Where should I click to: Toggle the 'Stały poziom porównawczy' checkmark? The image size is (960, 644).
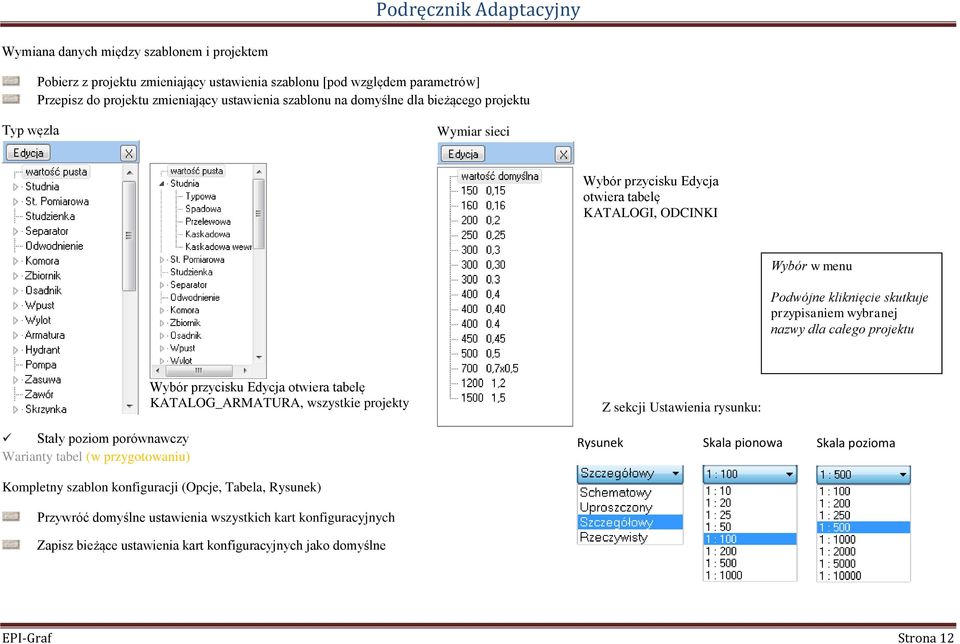tap(7, 438)
